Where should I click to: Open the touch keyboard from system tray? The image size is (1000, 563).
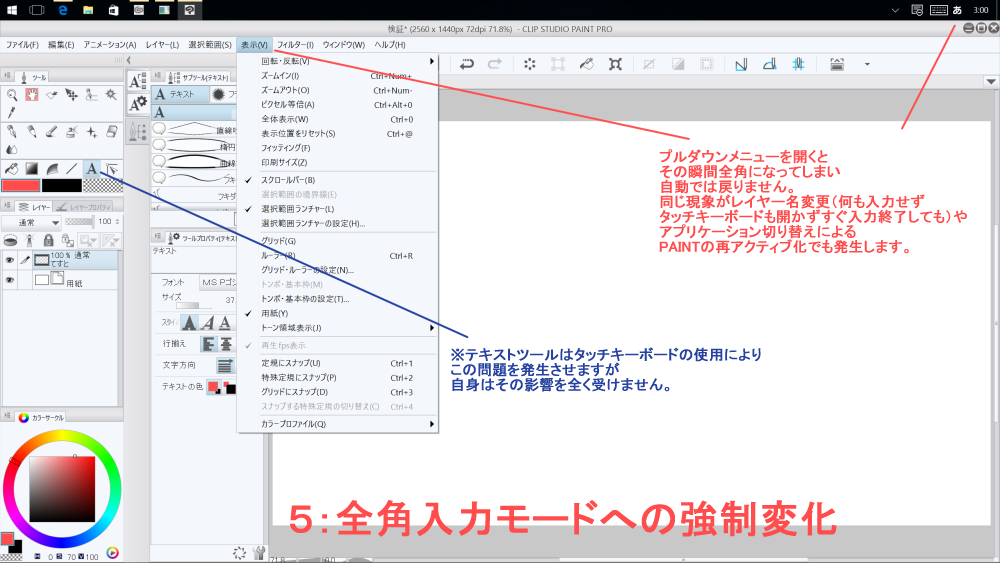click(x=938, y=10)
